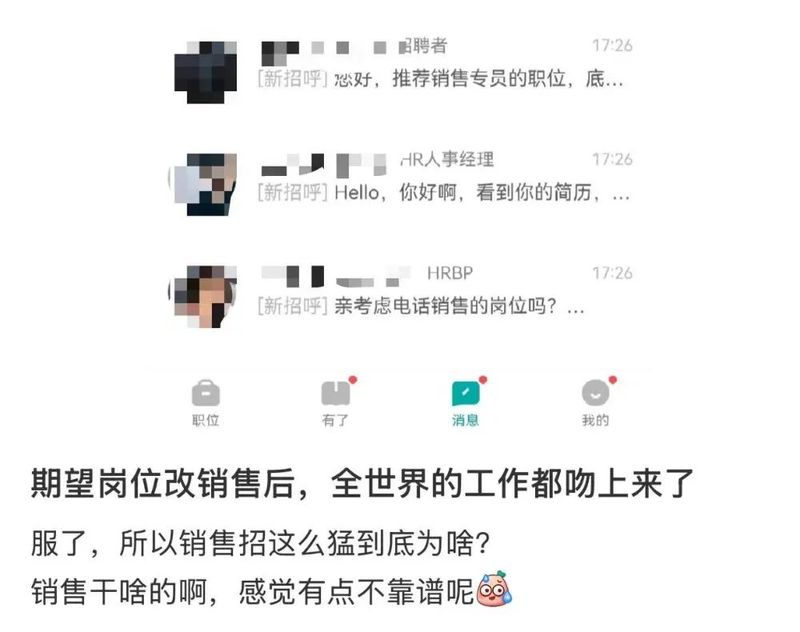Viewport: 800px width, 632px height.
Task: Open the 我的 smiley face icon
Action: 595,393
